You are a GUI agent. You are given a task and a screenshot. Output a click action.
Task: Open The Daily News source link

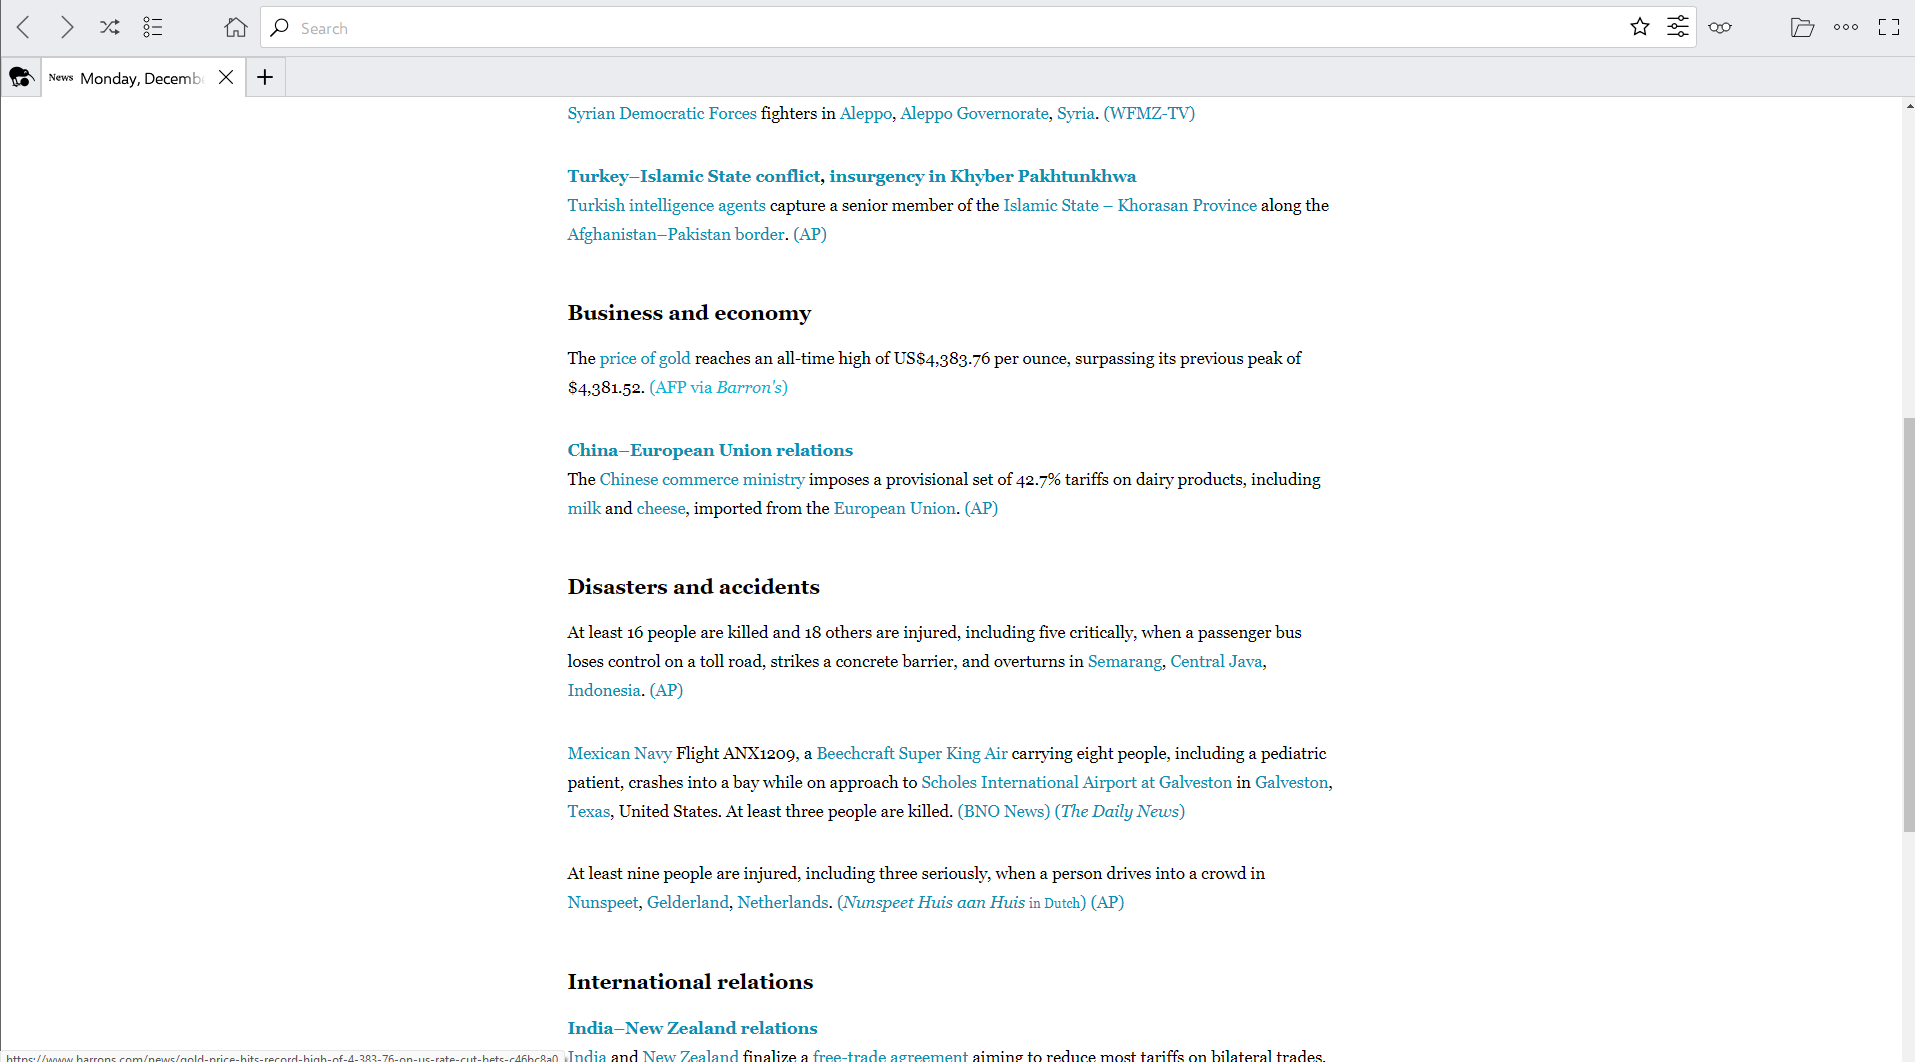(1119, 811)
